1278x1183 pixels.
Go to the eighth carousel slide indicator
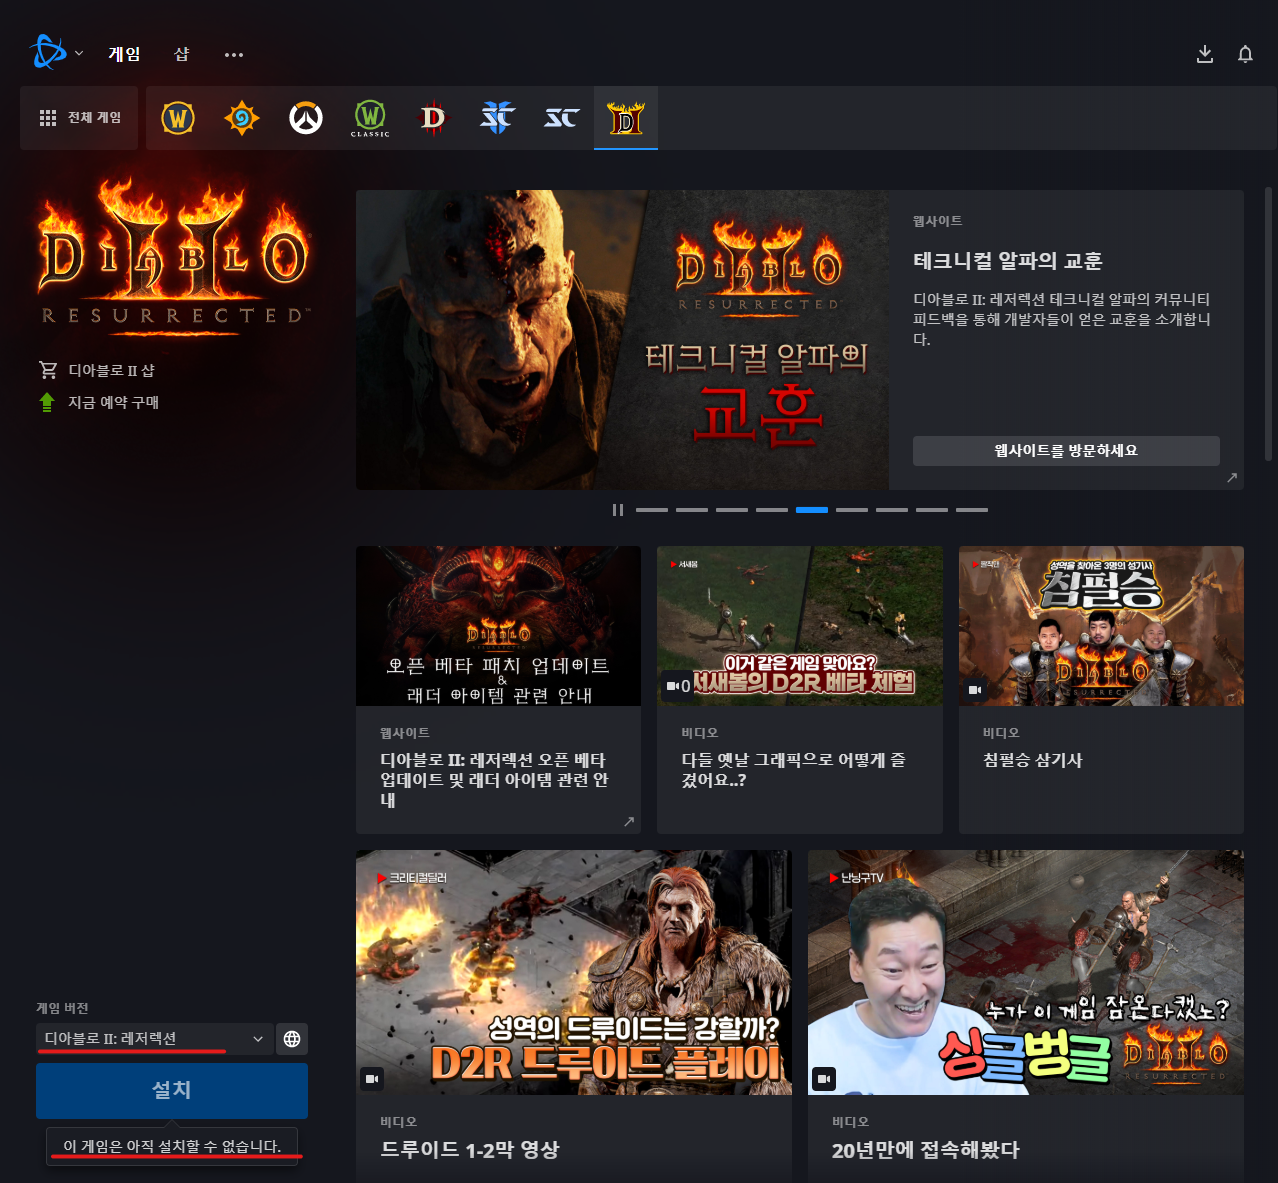tap(932, 510)
